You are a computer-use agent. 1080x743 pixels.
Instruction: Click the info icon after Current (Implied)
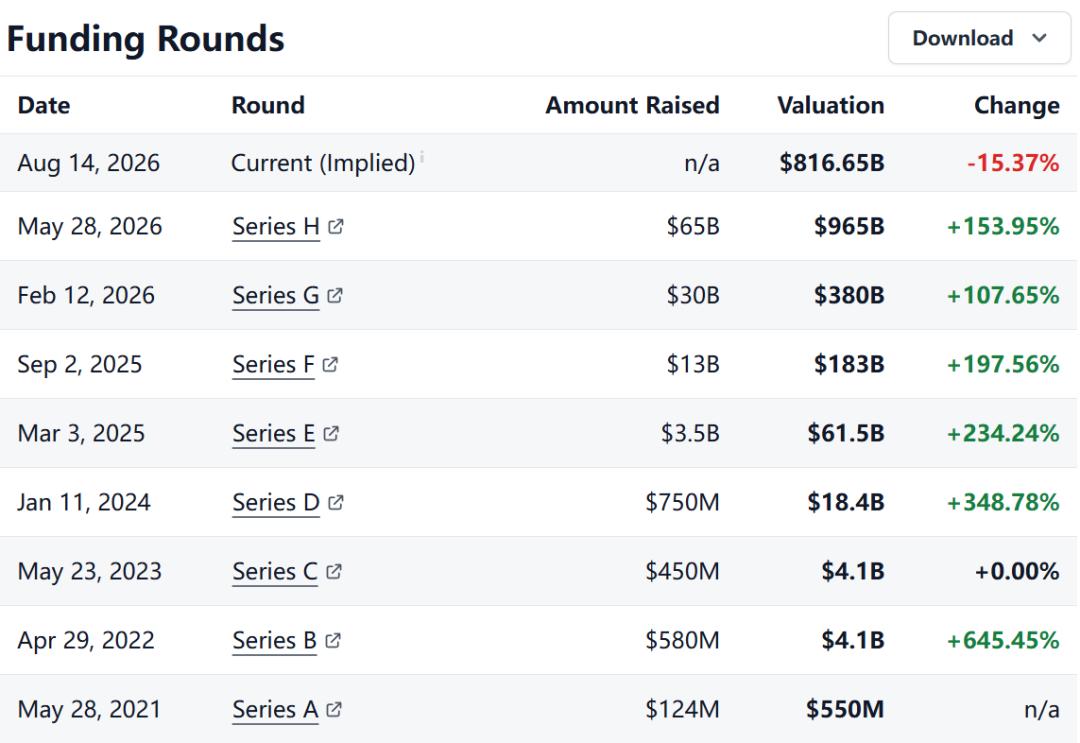point(422,156)
